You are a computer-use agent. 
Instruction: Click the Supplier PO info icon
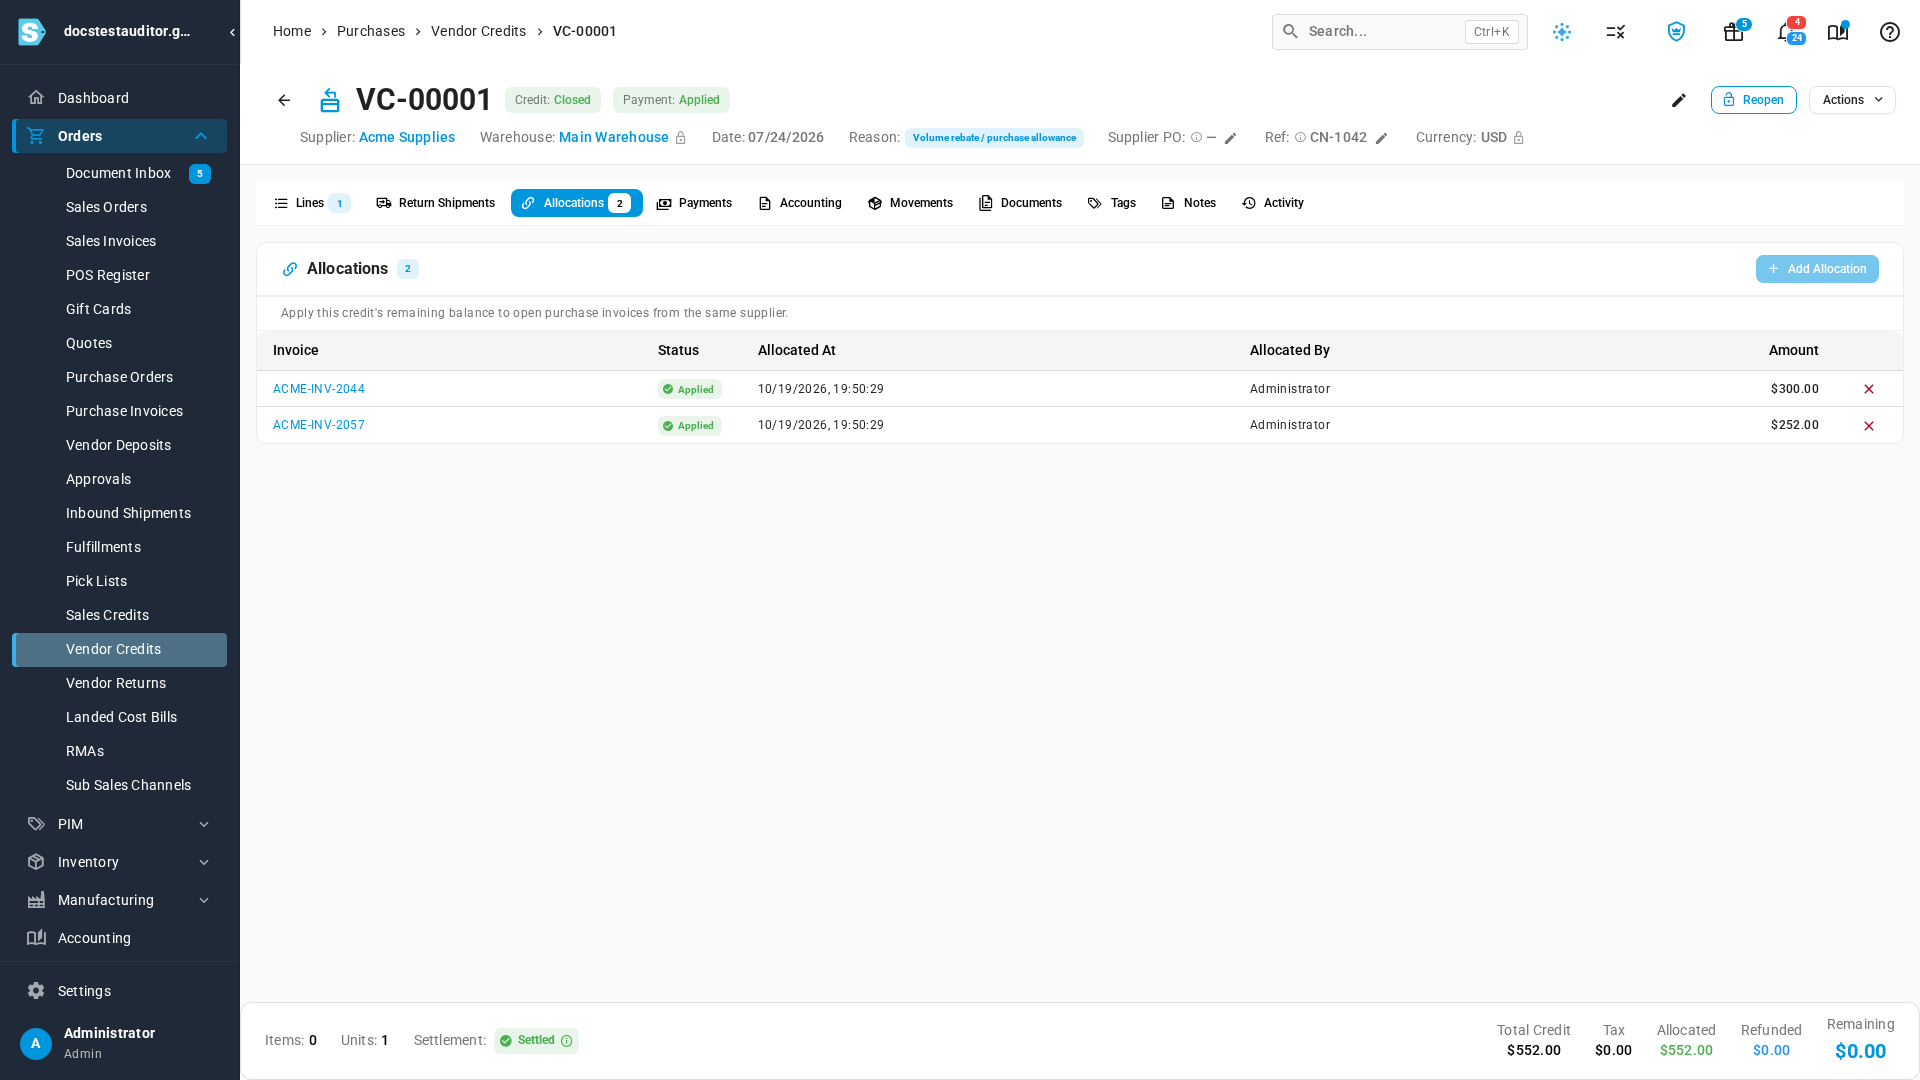[1196, 138]
